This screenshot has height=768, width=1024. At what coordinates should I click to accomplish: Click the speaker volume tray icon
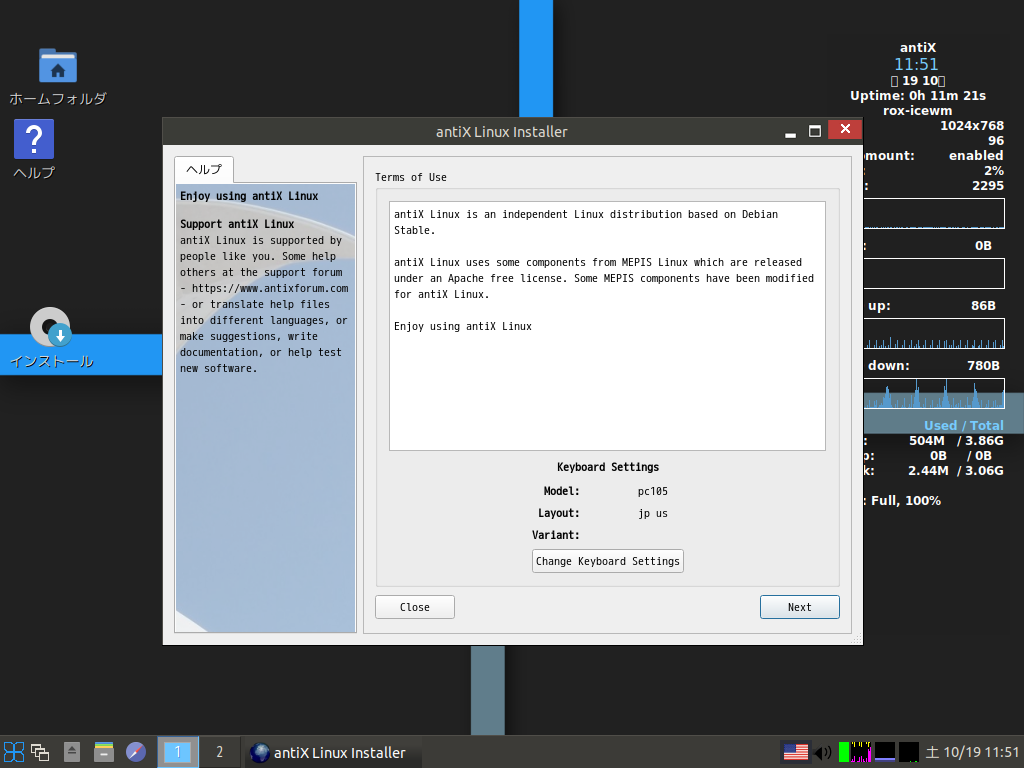(823, 752)
